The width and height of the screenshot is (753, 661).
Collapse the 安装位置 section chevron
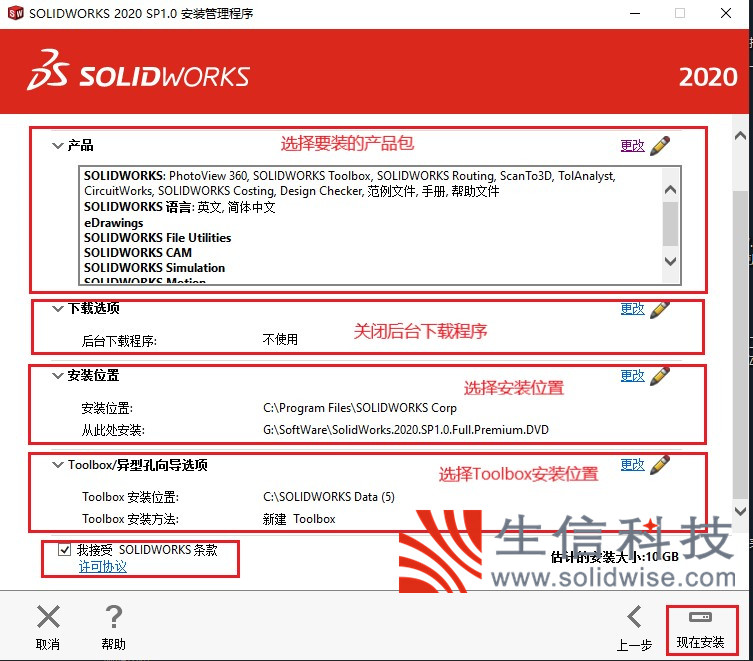pos(58,375)
